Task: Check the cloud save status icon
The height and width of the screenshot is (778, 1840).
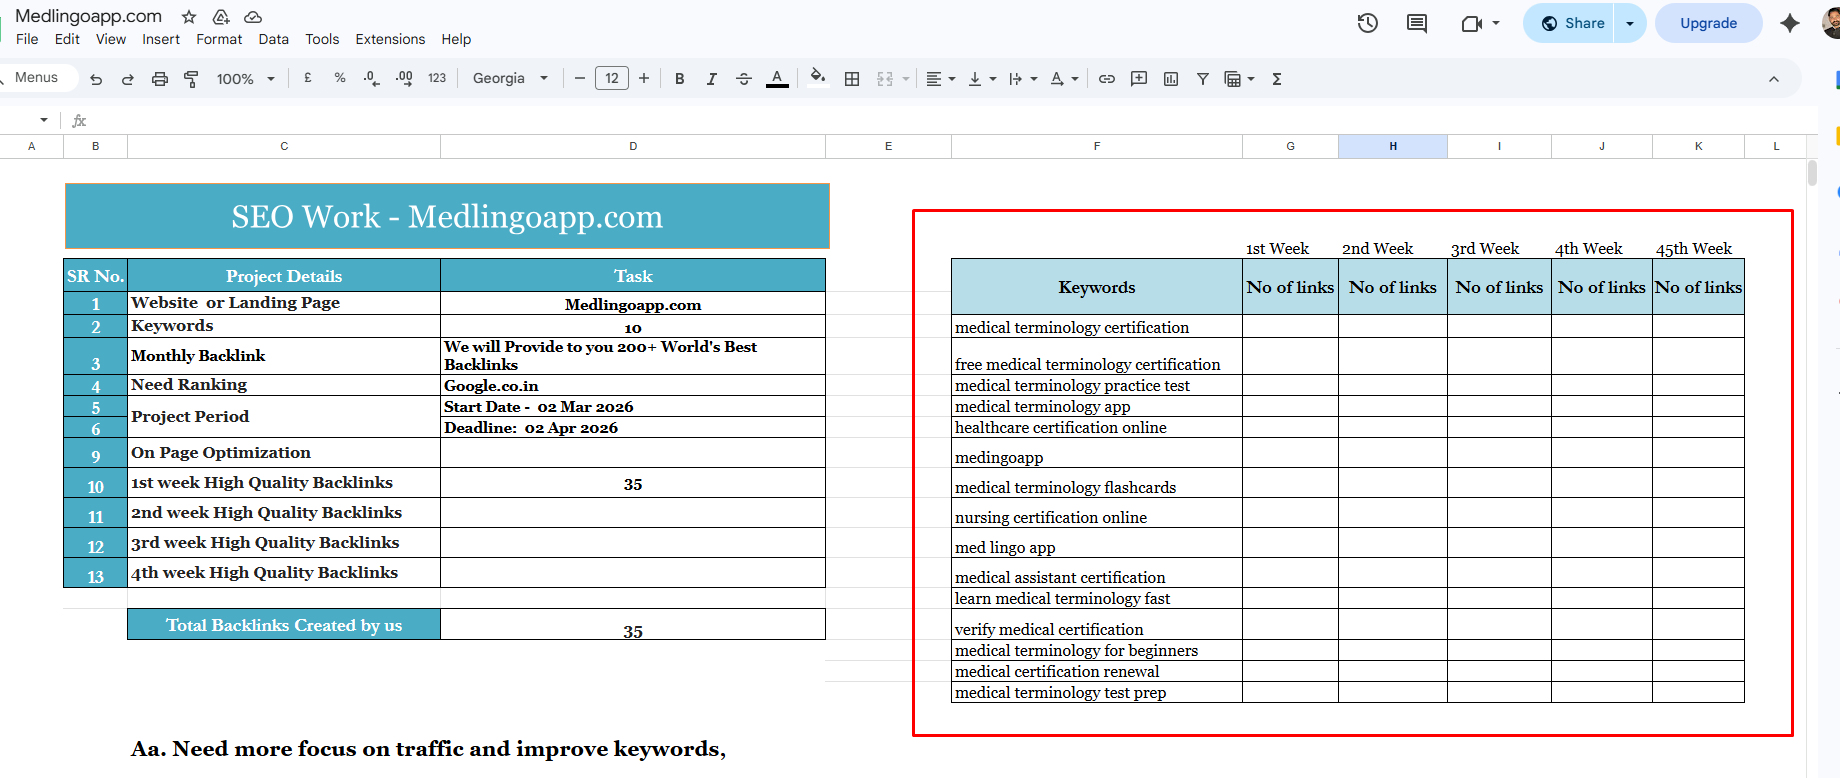Action: click(x=253, y=17)
